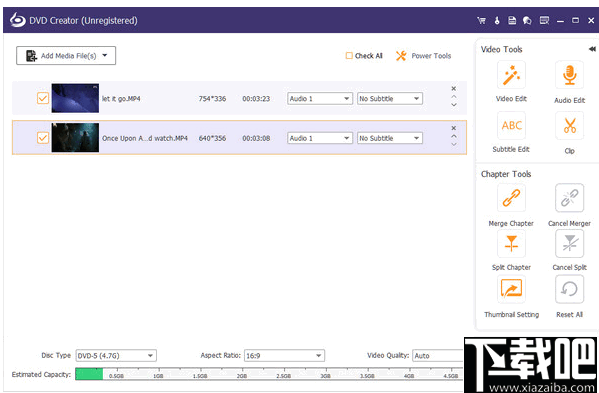Uncheck the let it go.MP4 checkbox
The height and width of the screenshot is (393, 599).
(43, 99)
